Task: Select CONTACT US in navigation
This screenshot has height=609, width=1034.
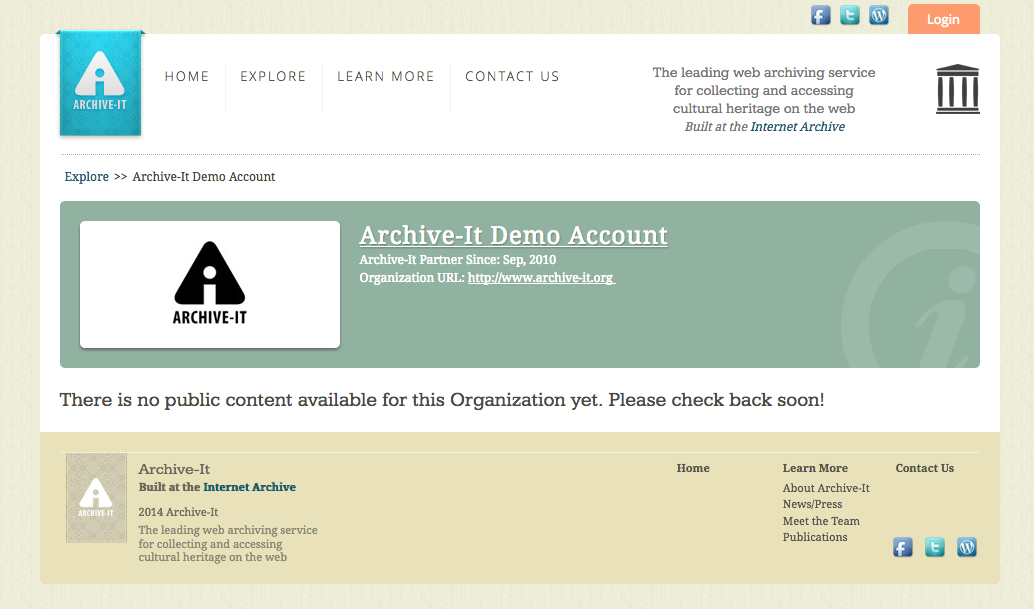Action: (512, 77)
